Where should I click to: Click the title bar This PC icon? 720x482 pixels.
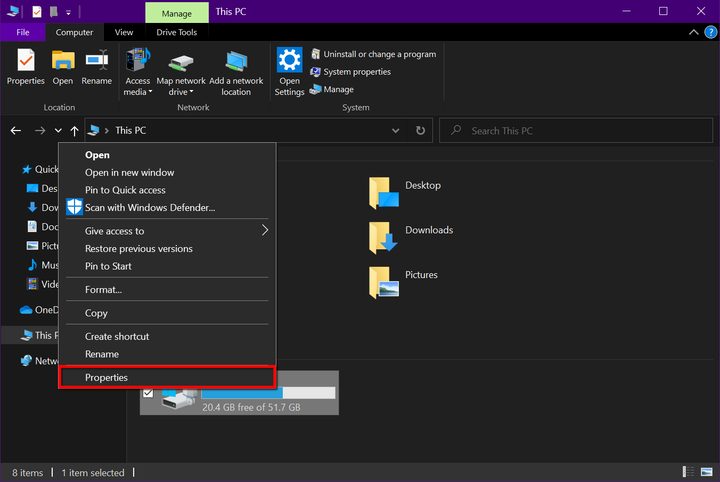(x=12, y=11)
